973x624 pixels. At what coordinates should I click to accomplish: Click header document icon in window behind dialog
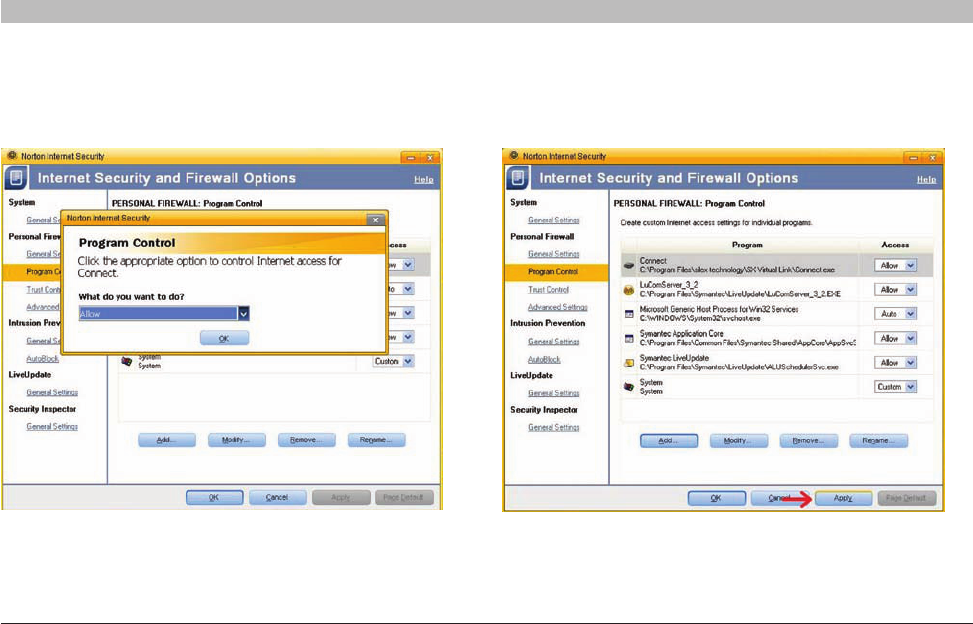click(16, 179)
